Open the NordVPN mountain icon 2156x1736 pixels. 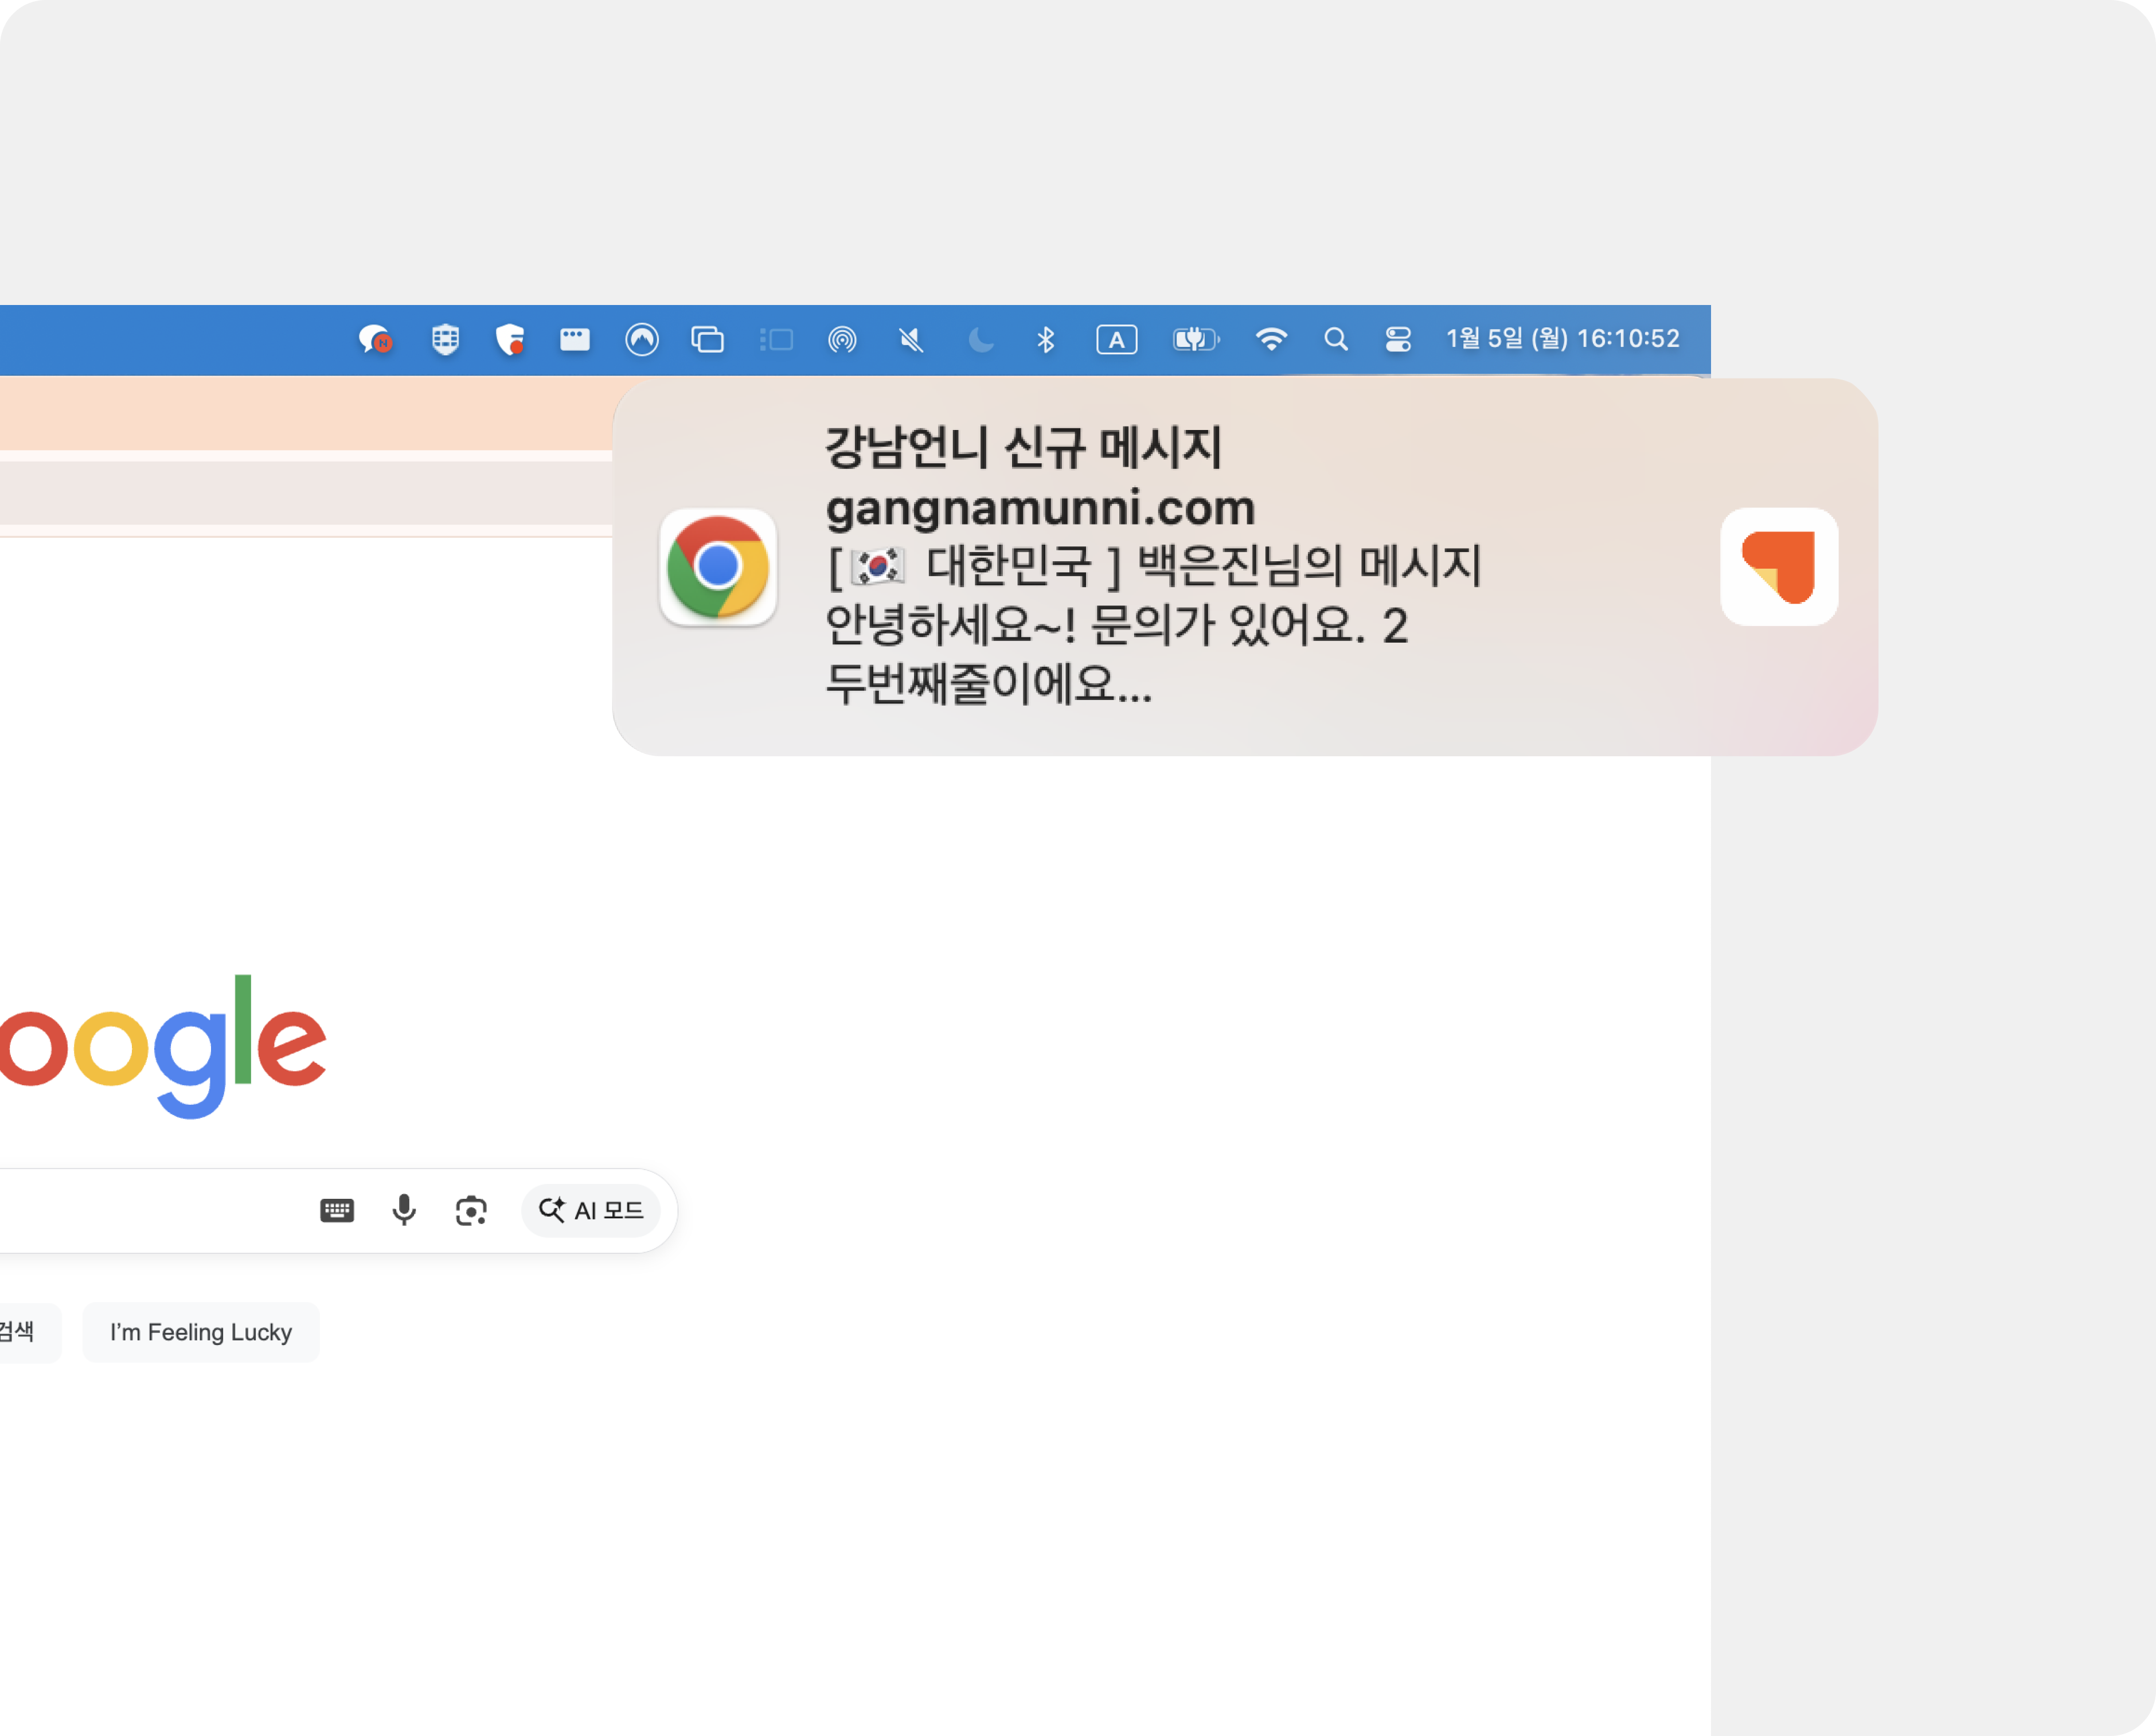click(x=641, y=340)
